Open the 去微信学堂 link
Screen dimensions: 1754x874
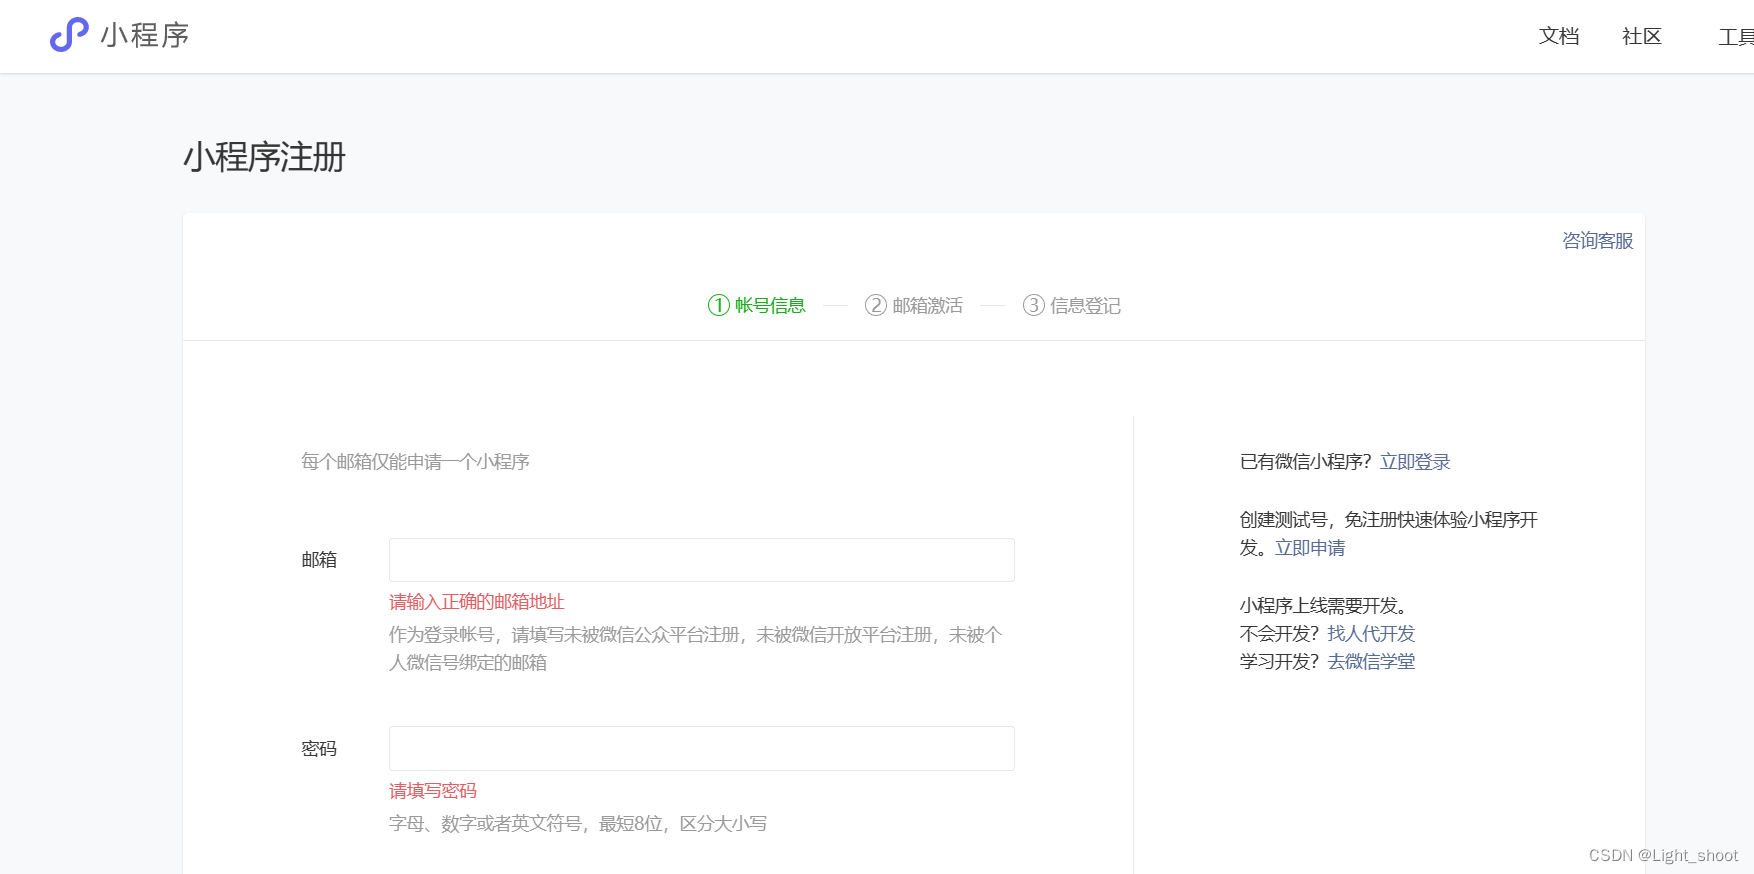(1371, 662)
